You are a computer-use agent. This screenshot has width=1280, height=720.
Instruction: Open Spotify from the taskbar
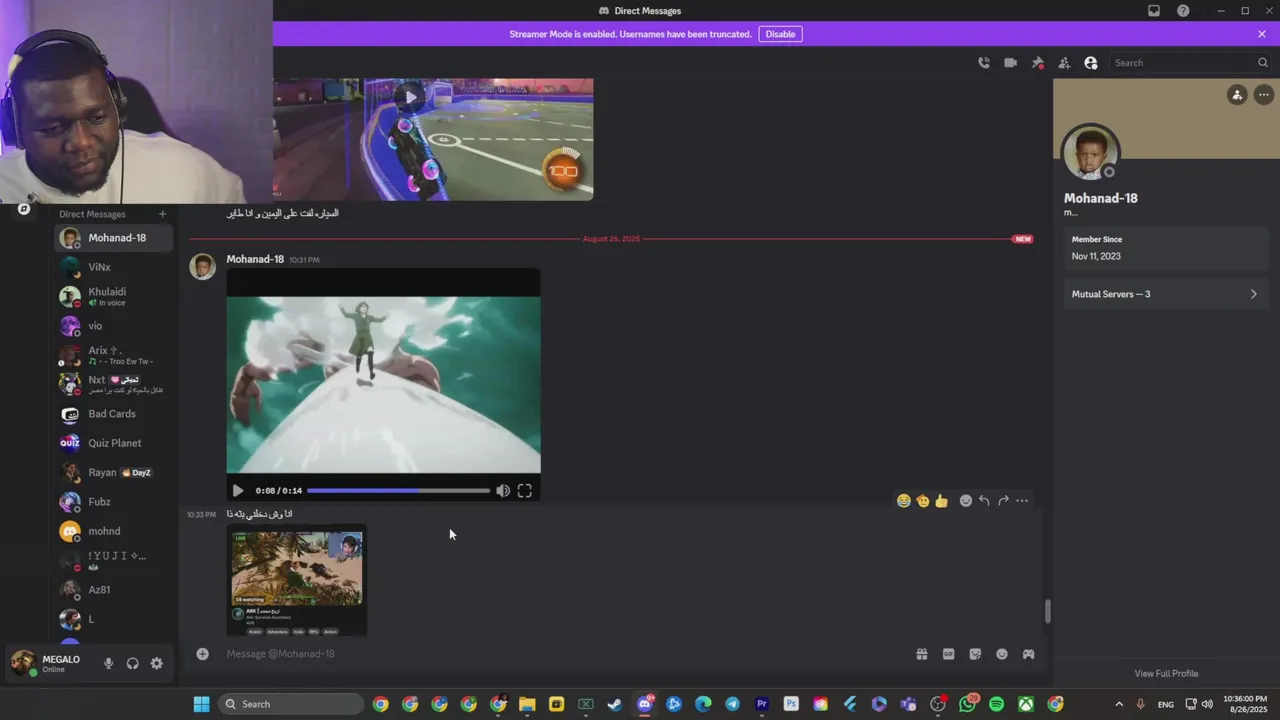coord(996,704)
